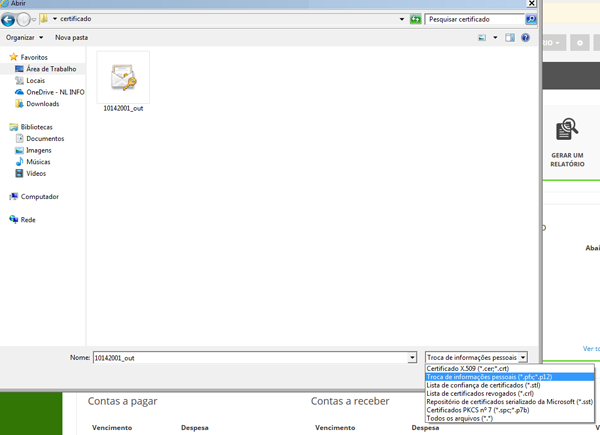Open Músicas library

[33, 162]
